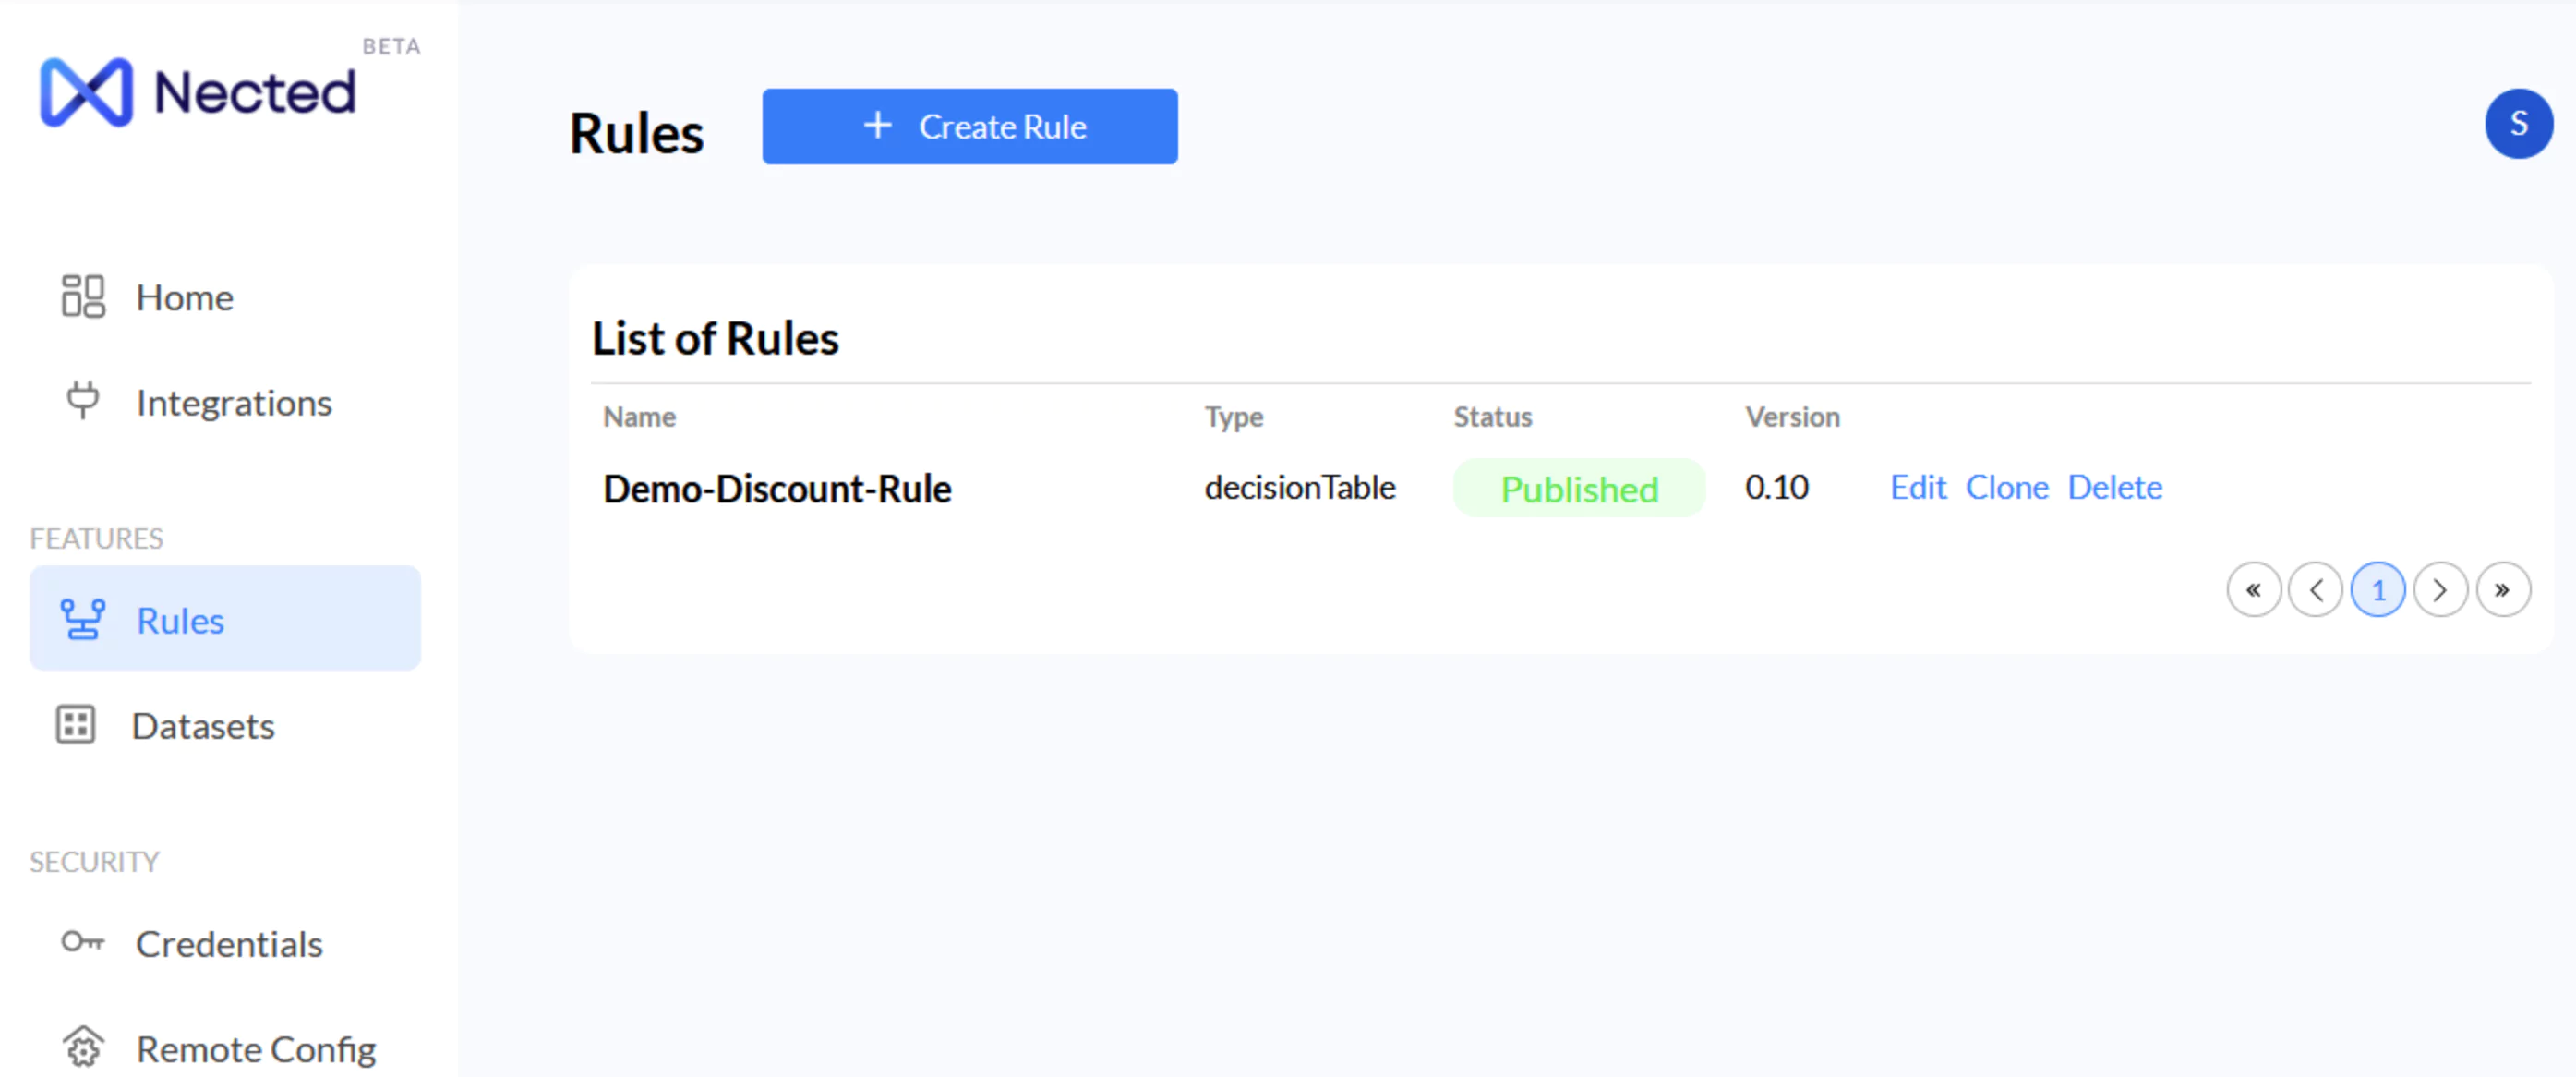
Task: Click the Integrations plug icon
Action: click(82, 401)
